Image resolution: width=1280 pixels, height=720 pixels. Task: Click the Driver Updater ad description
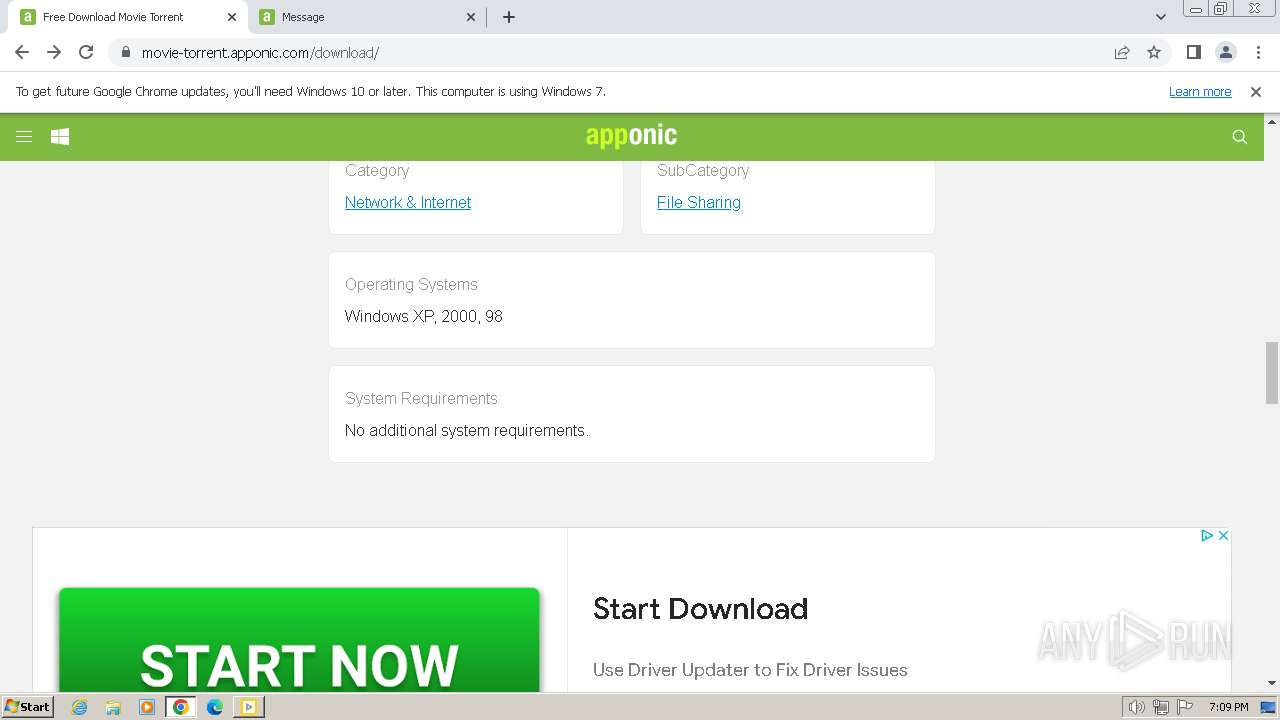(750, 670)
